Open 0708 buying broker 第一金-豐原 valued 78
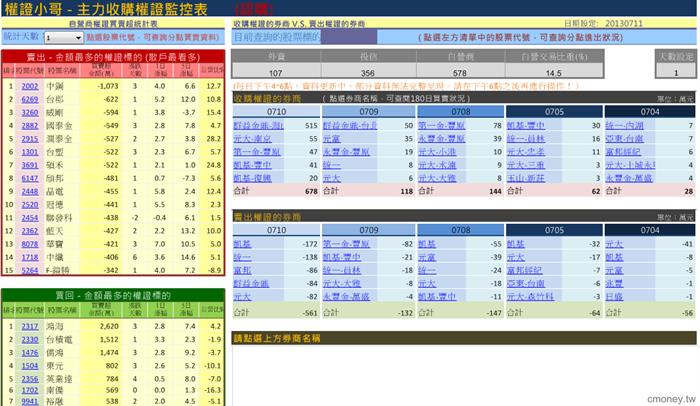 [442, 126]
